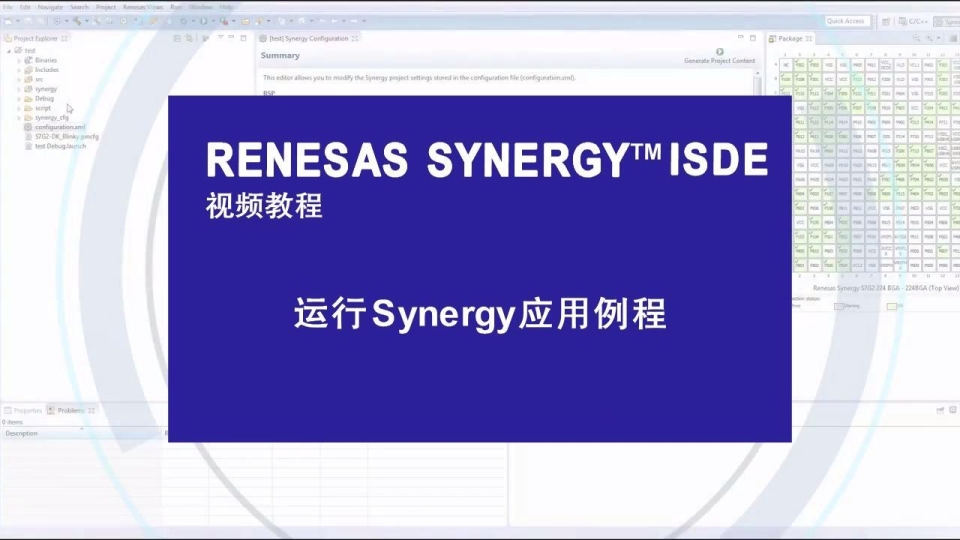
Task: Select the S7G2-DK_Blinky.pincfg file
Action: pos(67,137)
